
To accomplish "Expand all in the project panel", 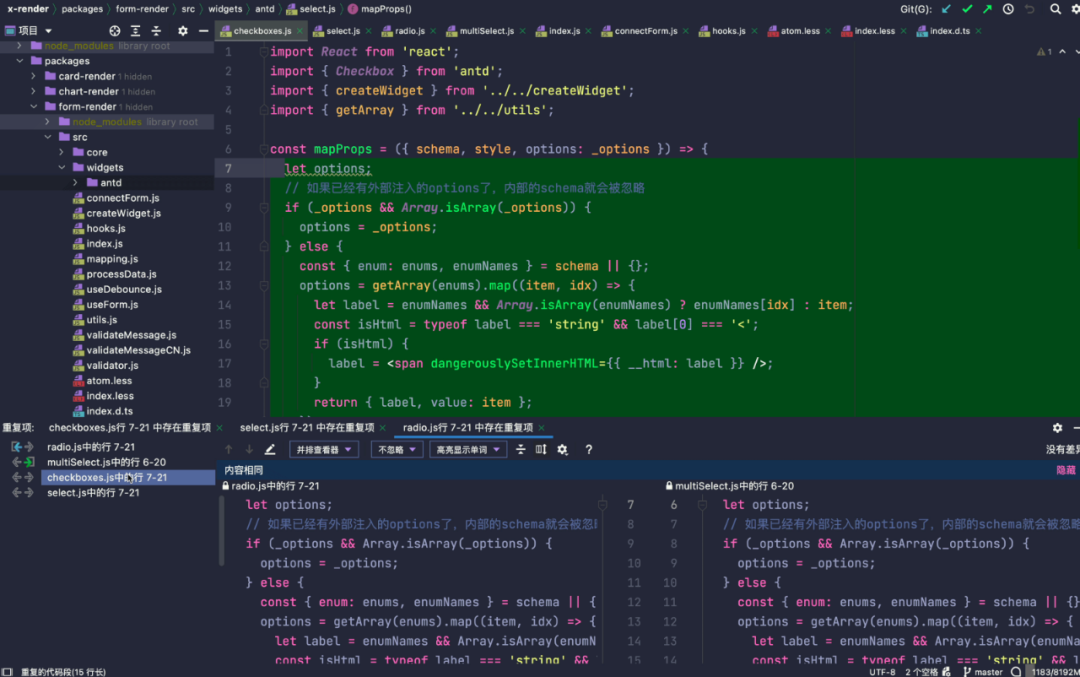I will tap(135, 30).
